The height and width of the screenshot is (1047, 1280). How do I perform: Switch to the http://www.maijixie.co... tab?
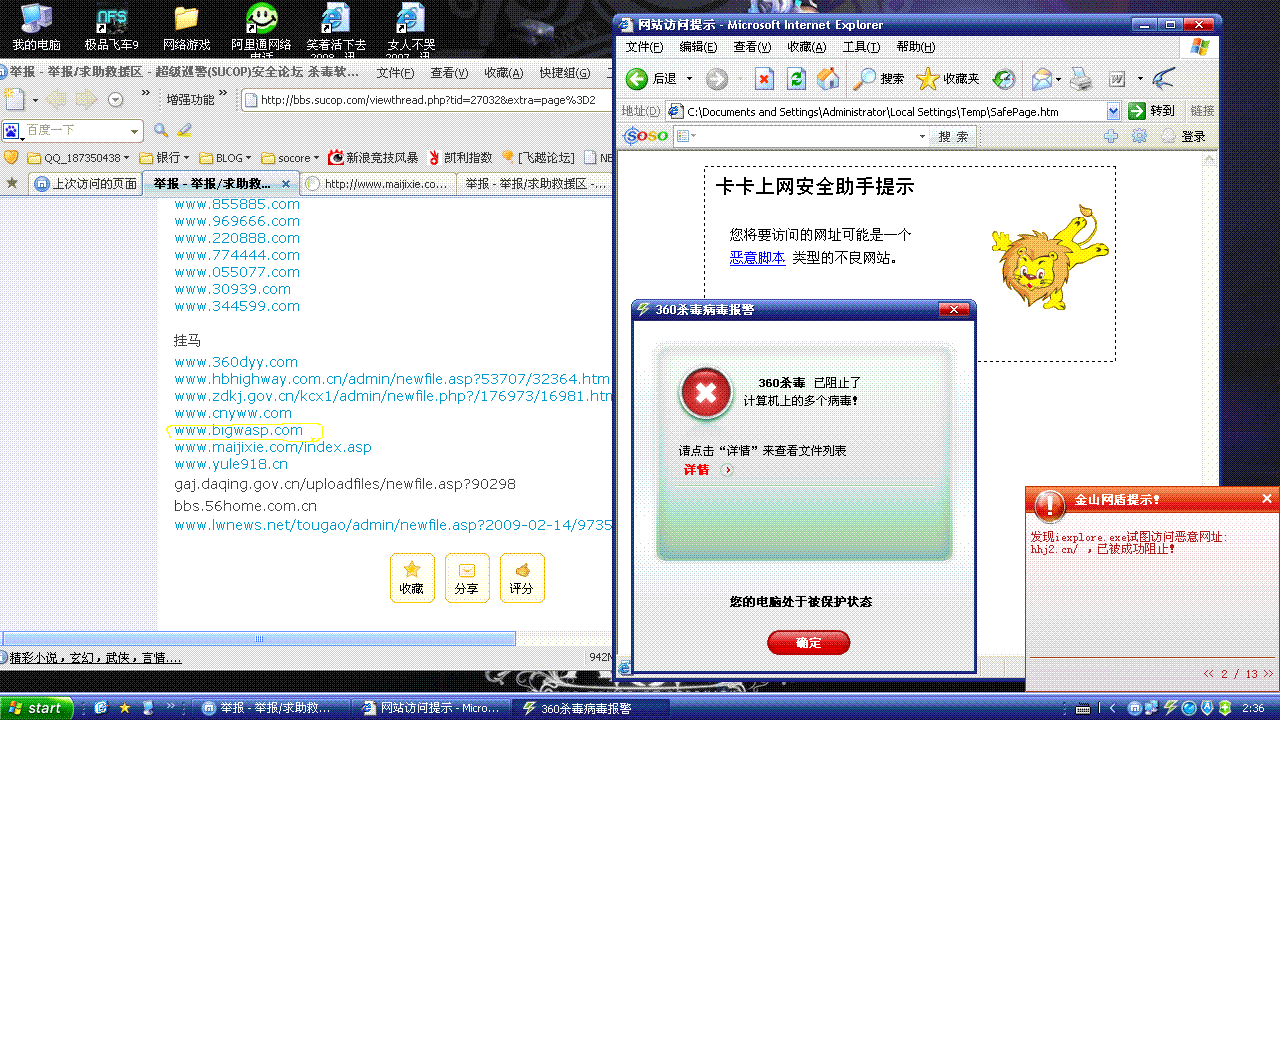tap(378, 184)
